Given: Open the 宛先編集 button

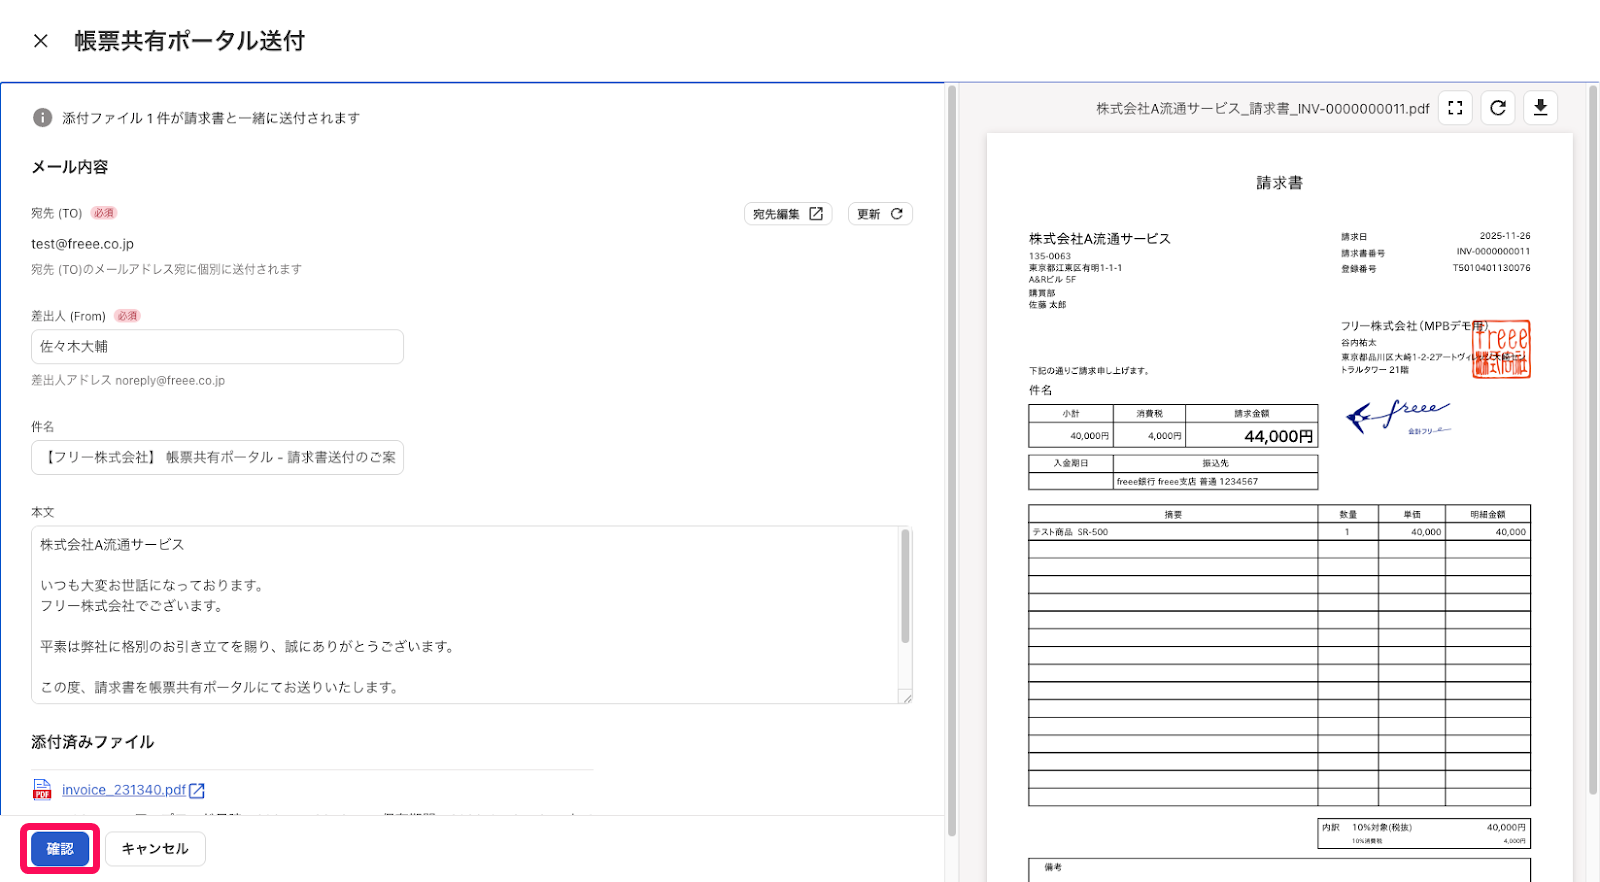Looking at the screenshot, I should click(789, 214).
